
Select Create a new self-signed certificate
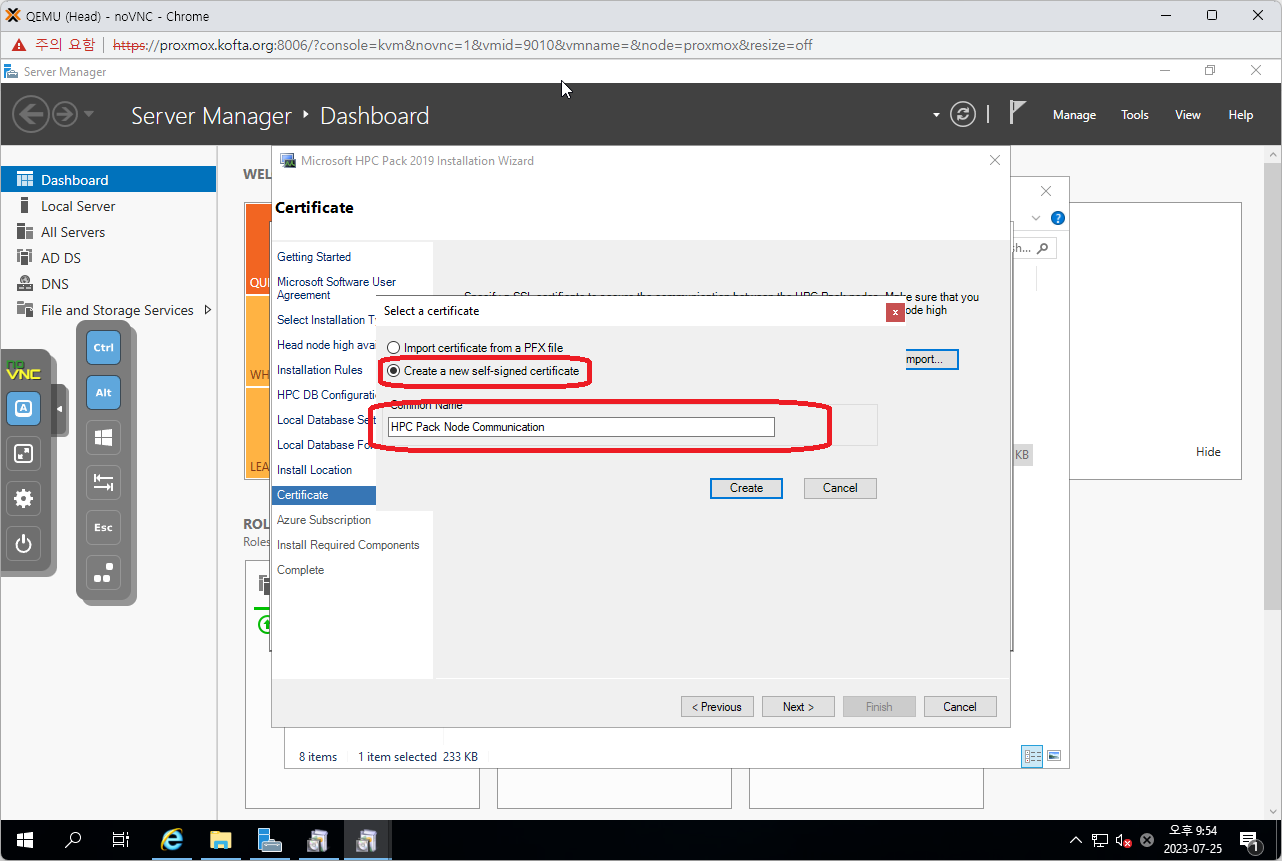(394, 371)
